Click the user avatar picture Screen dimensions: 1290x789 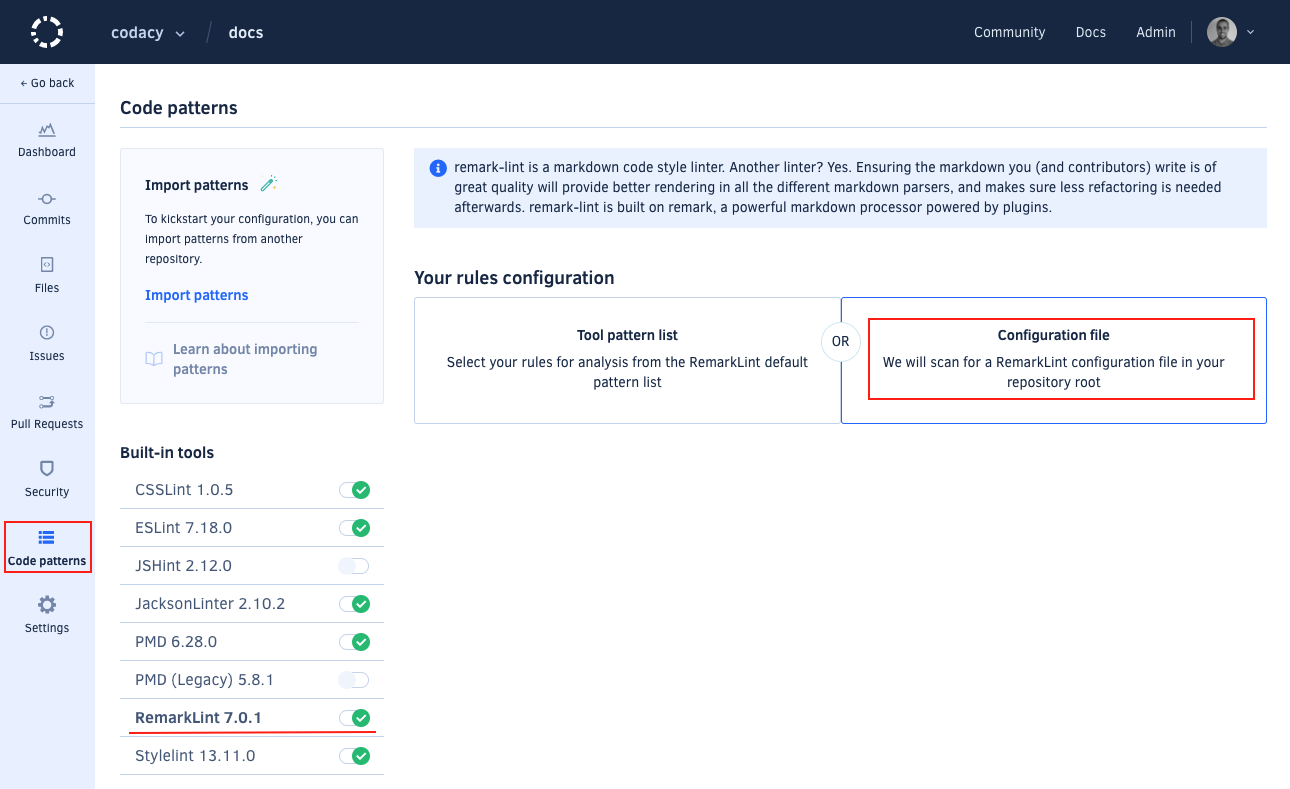[1222, 32]
